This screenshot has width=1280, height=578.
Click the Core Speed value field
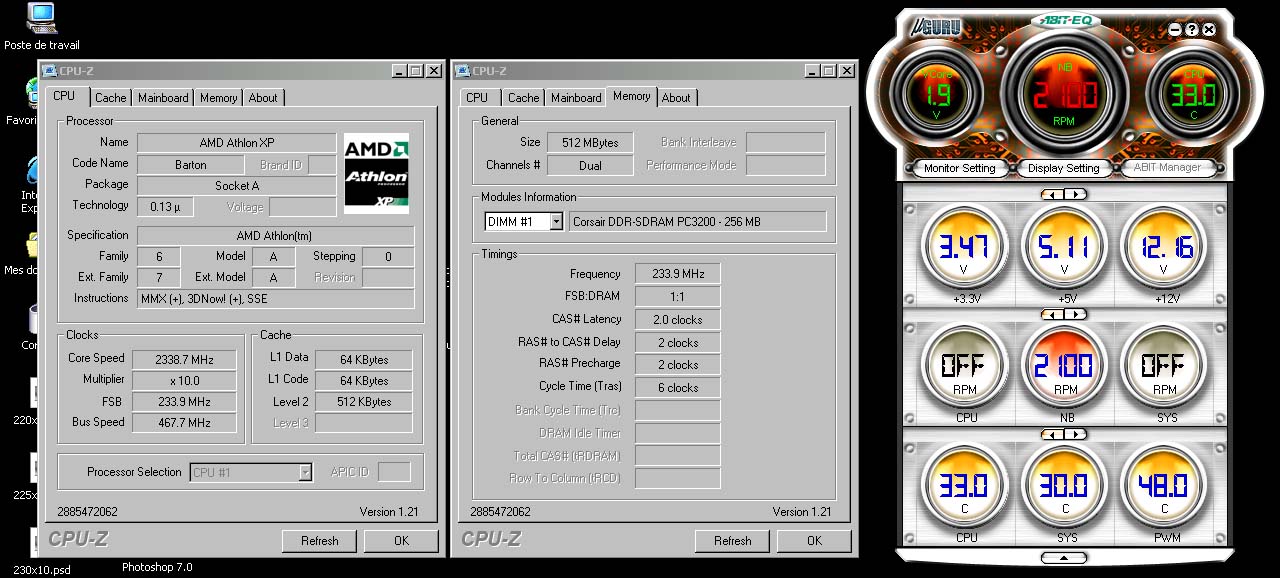click(x=184, y=359)
